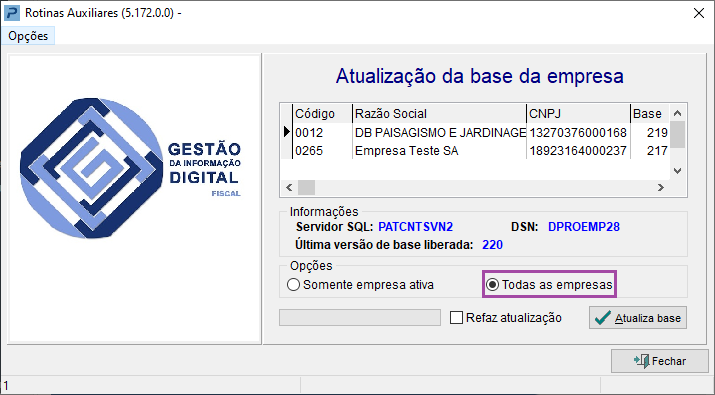This screenshot has width=715, height=395.
Task: Click the exit door icon on Fechar
Action: point(642,361)
